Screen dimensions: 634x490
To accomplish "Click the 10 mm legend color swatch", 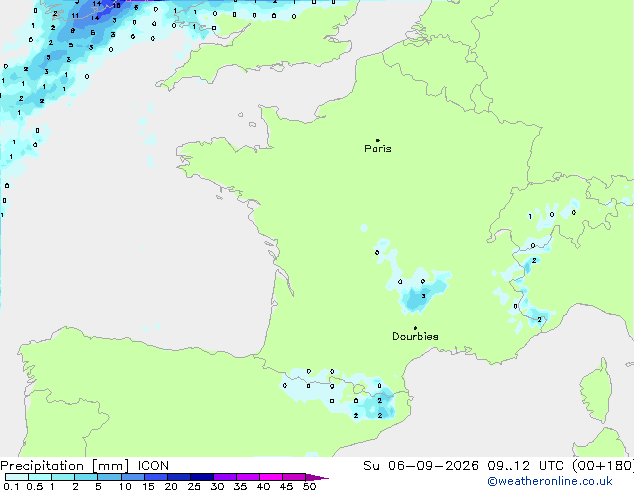I will [133, 477].
